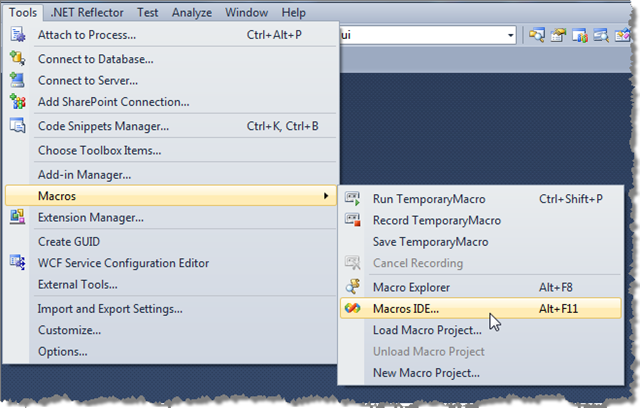Click the first toolbar search window icon
This screenshot has height=408, width=640.
coord(537,35)
